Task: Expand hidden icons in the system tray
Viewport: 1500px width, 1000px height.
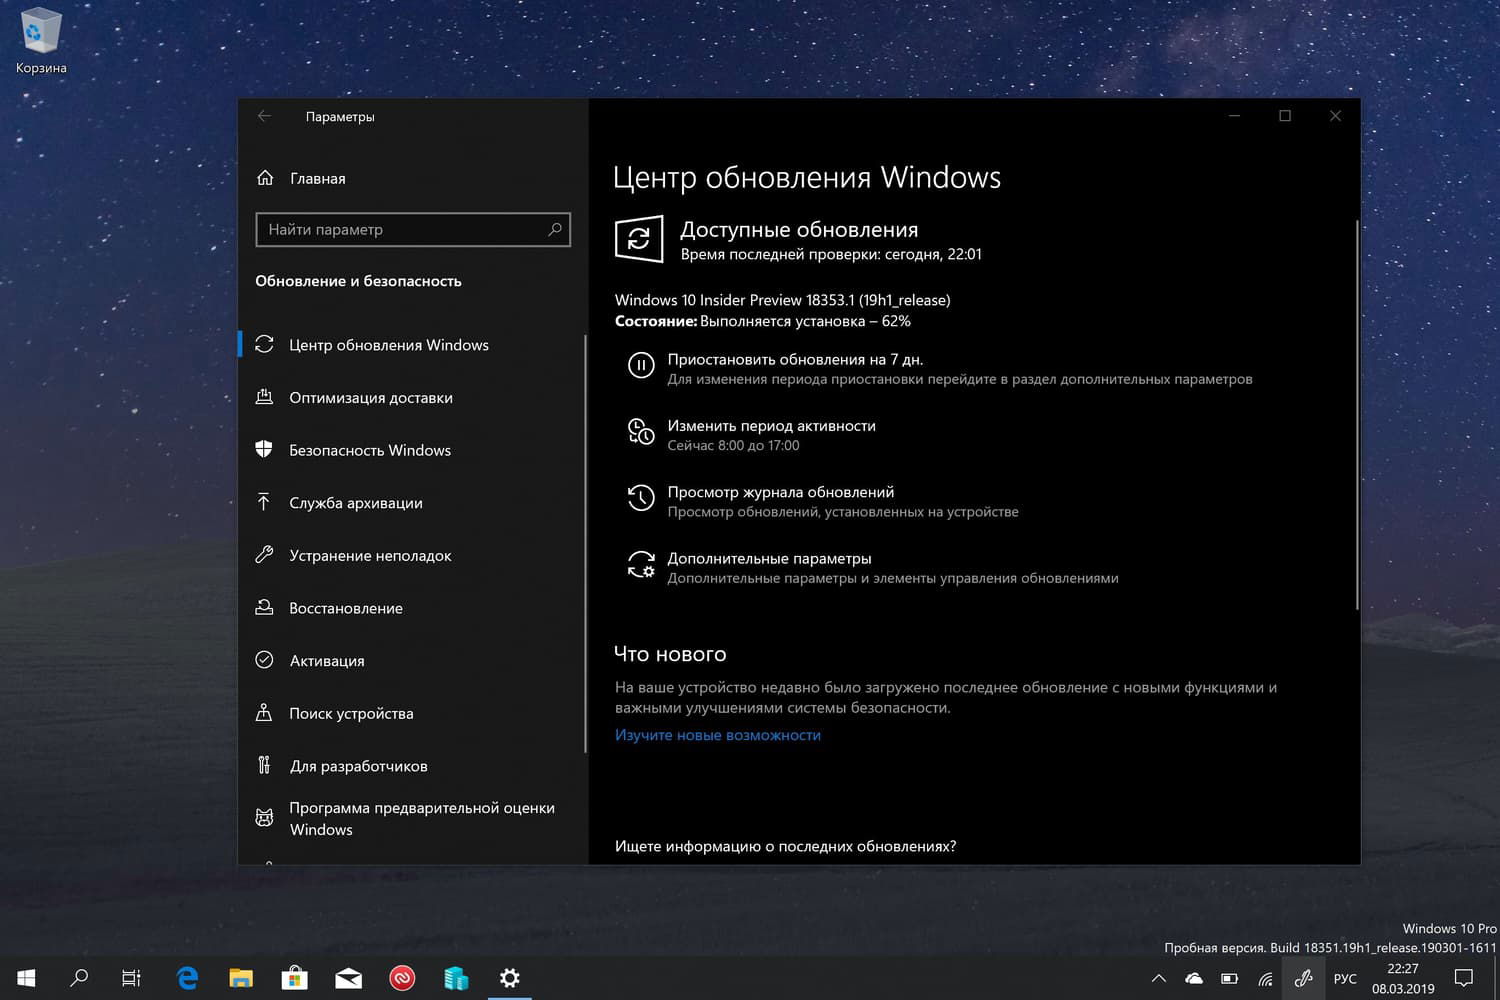Action: point(1158,978)
